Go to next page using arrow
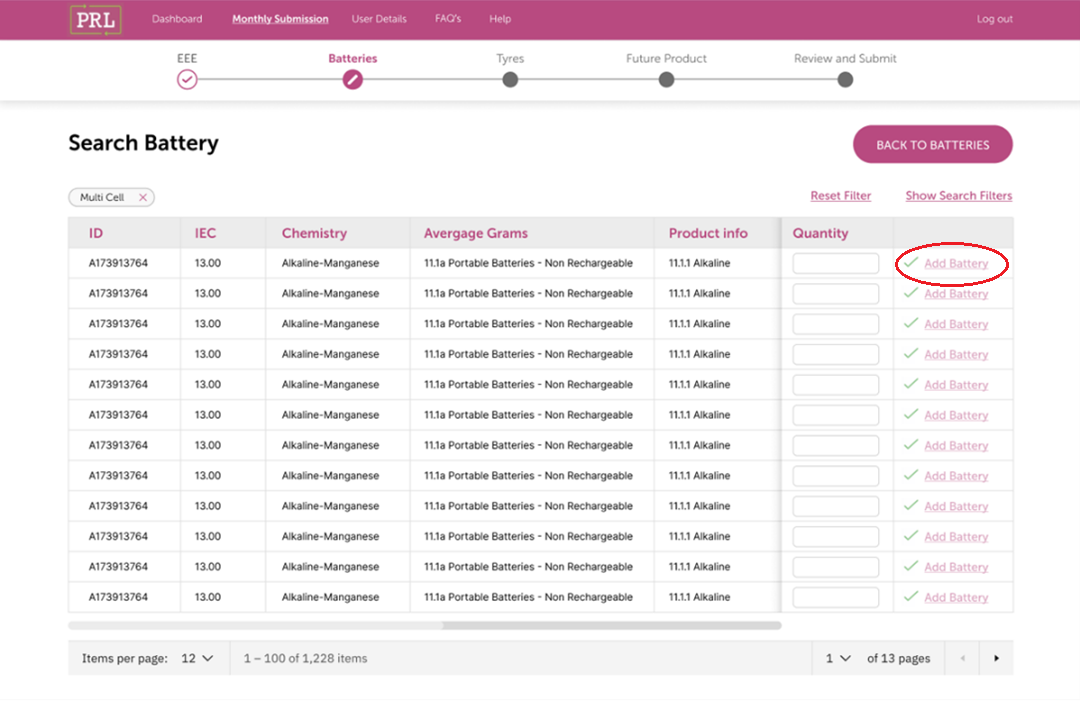The image size is (1080, 701). coord(996,658)
